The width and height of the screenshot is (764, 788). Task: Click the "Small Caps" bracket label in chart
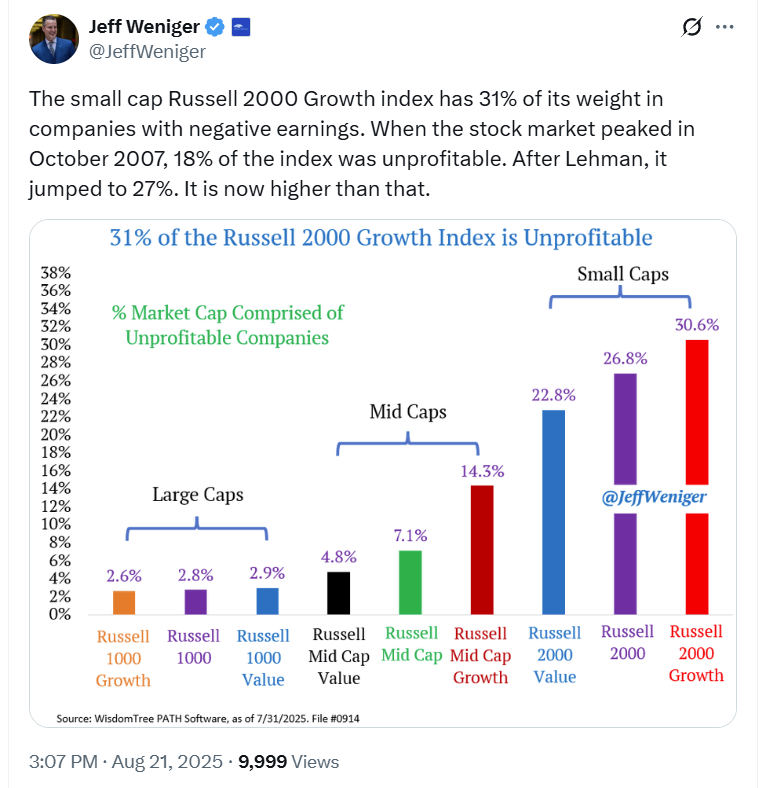click(x=622, y=274)
